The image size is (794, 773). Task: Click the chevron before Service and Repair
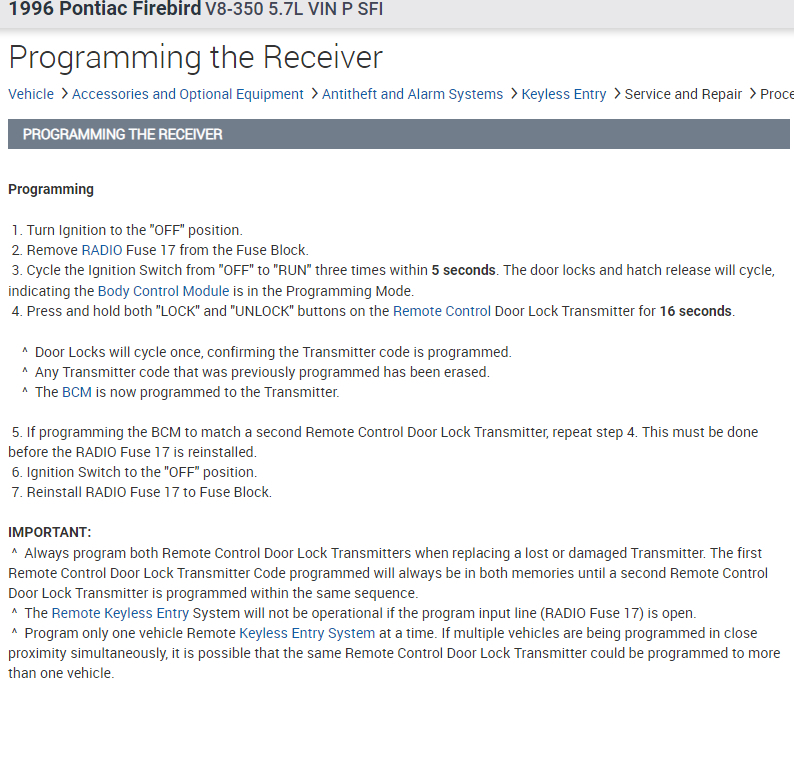tap(617, 94)
